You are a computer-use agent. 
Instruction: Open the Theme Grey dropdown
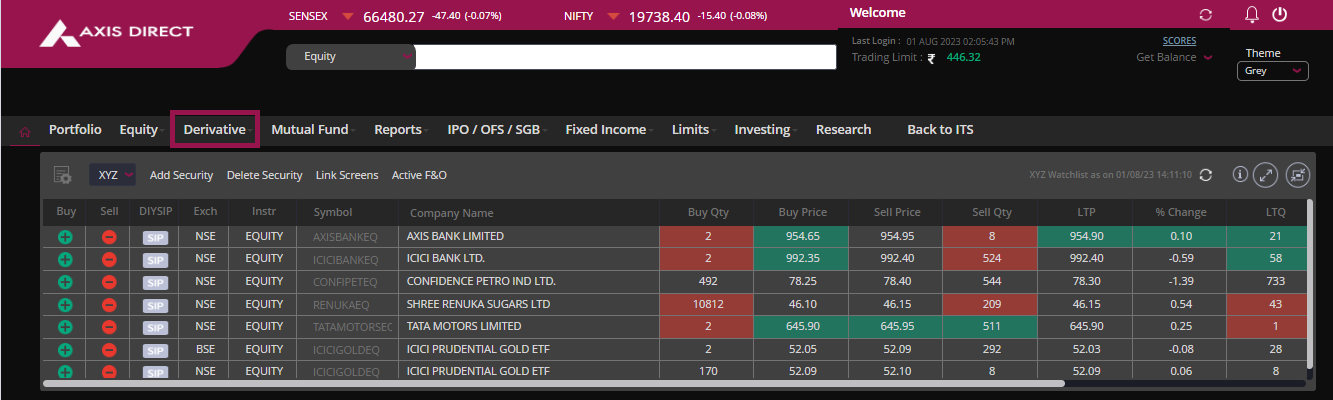(1272, 71)
